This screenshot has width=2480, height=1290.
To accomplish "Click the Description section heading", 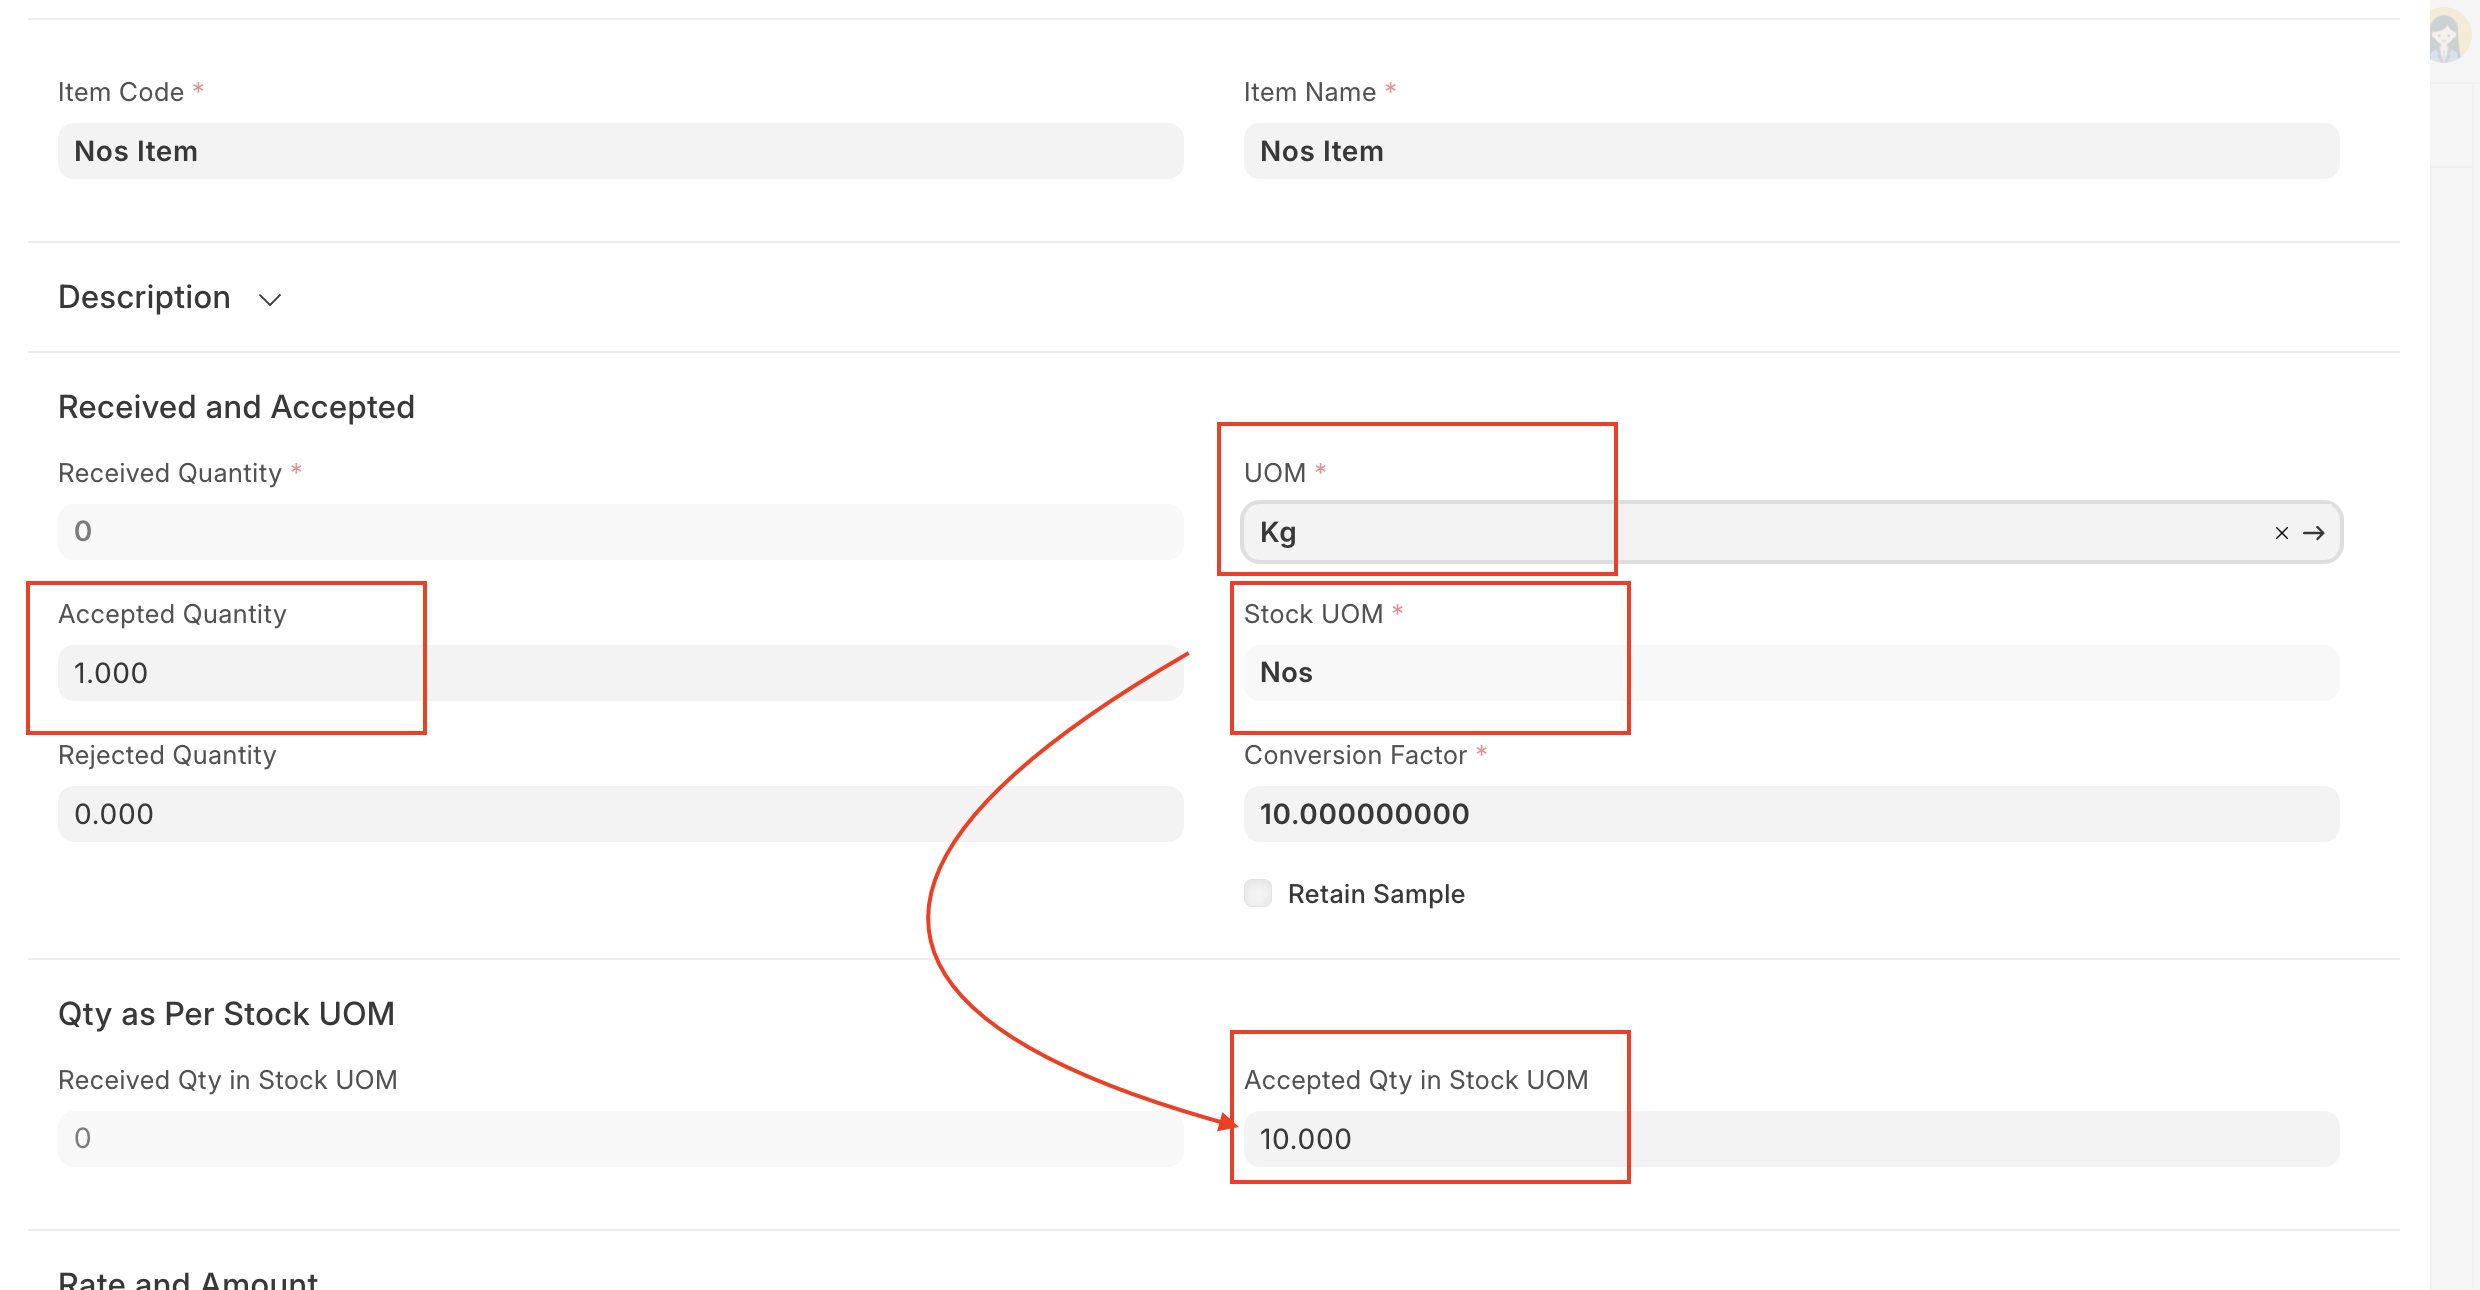I will pyautogui.click(x=145, y=297).
